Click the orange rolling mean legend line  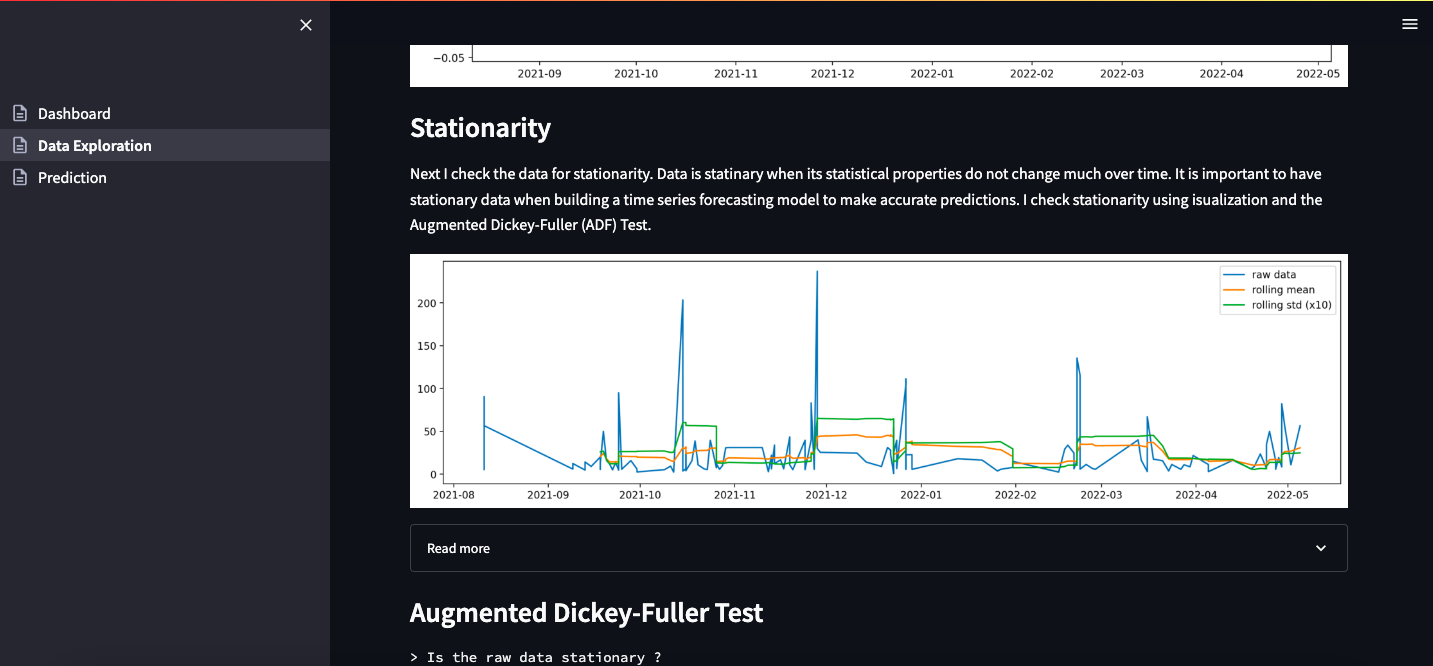coord(1234,289)
